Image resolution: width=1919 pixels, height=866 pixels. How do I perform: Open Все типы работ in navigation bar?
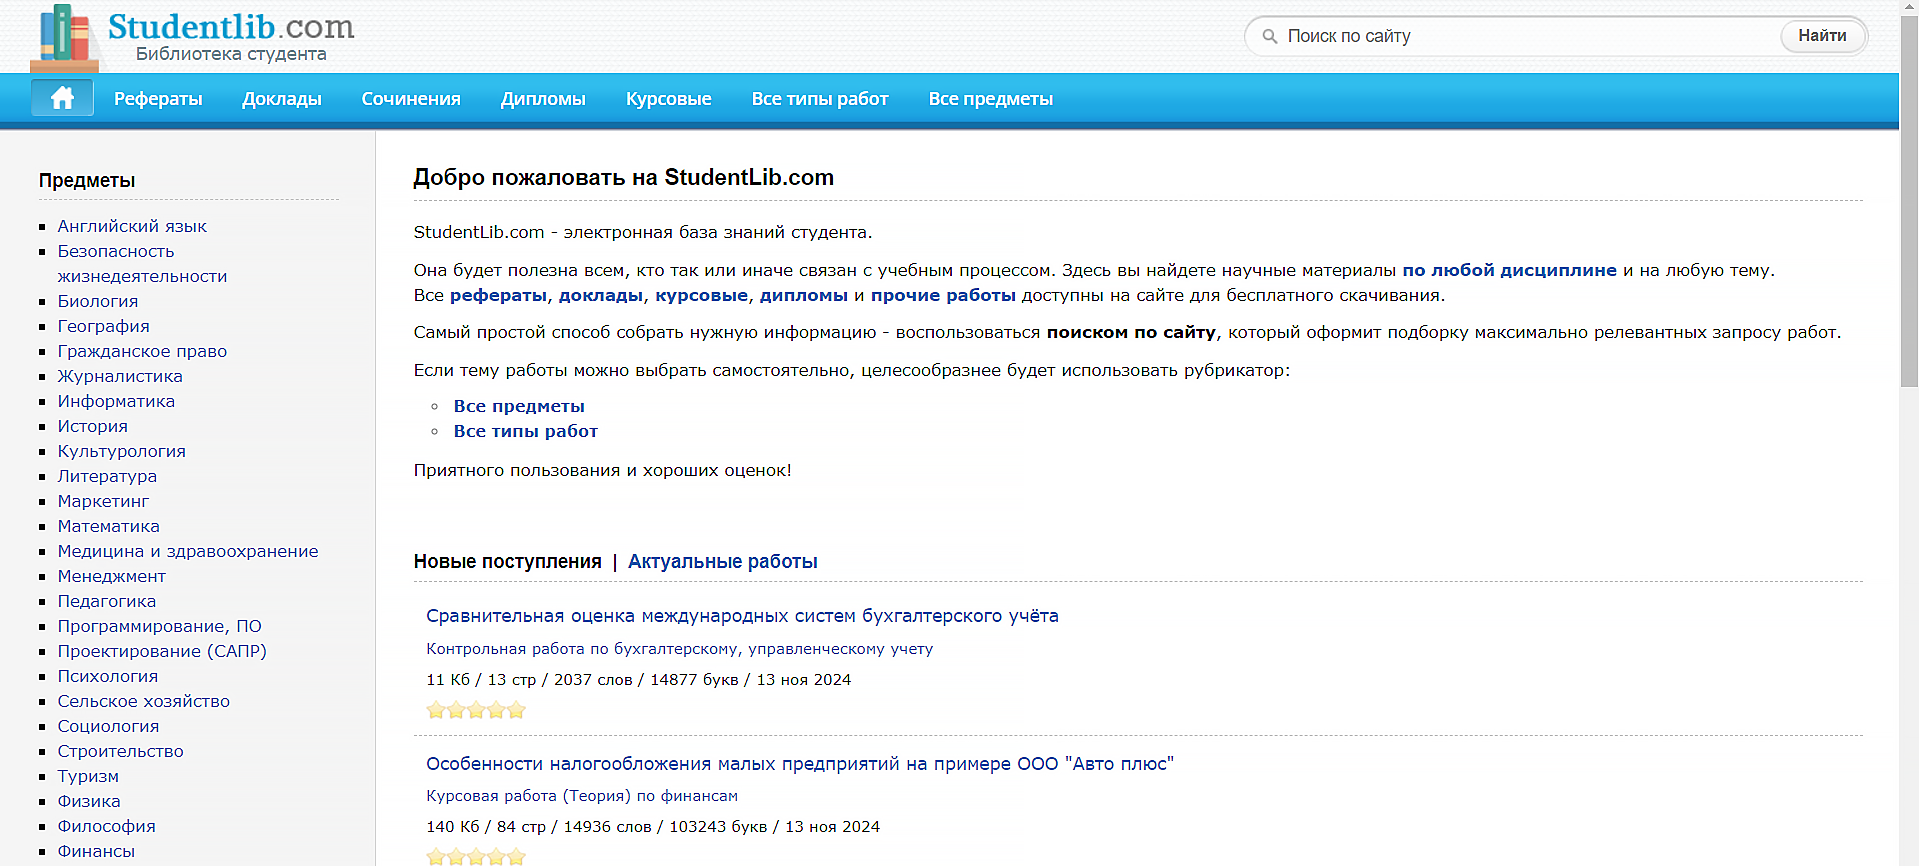coord(820,99)
